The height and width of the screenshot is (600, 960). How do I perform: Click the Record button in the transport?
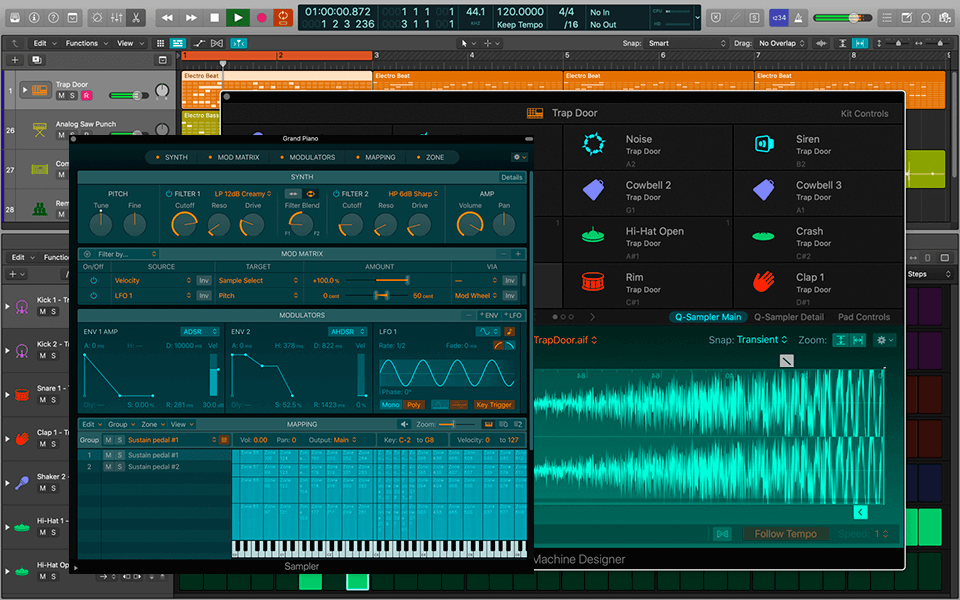click(x=262, y=18)
